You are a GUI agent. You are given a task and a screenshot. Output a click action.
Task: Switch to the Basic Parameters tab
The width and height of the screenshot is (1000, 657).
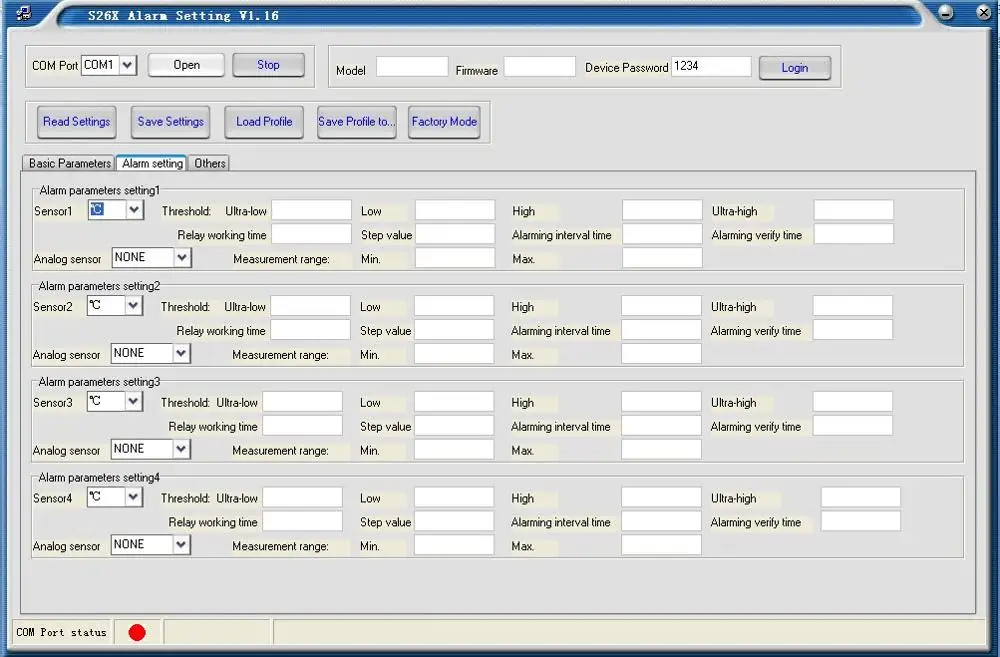pos(69,163)
